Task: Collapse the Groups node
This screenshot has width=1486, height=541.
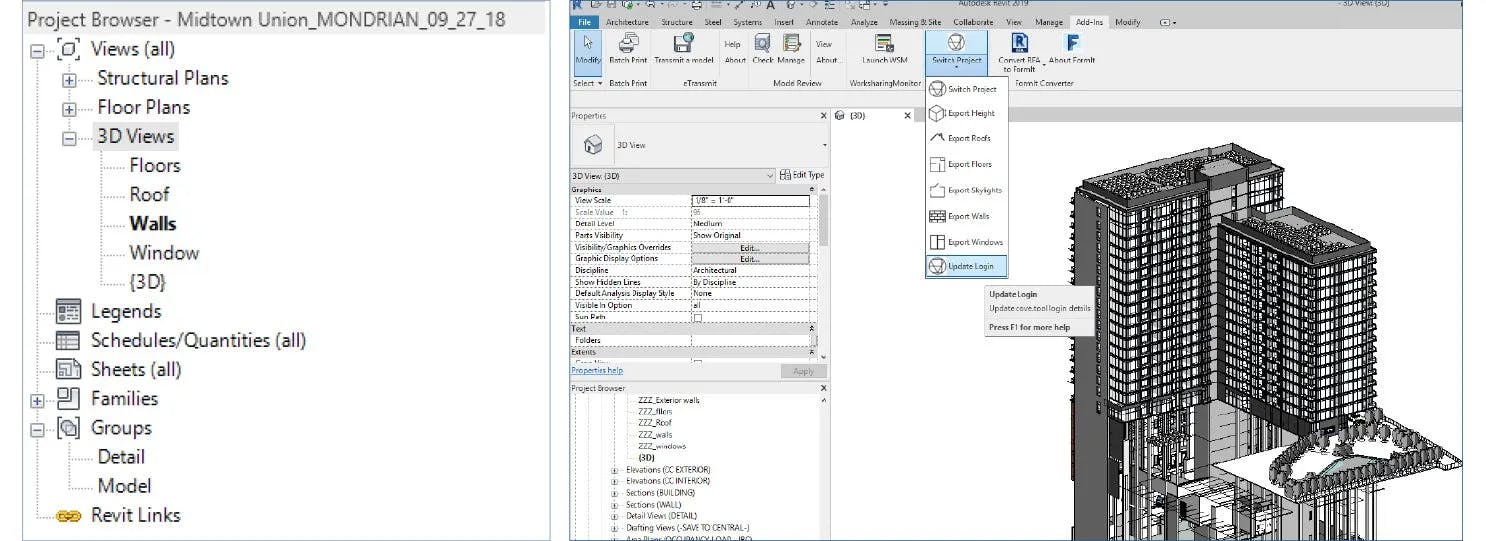Action: (x=38, y=430)
